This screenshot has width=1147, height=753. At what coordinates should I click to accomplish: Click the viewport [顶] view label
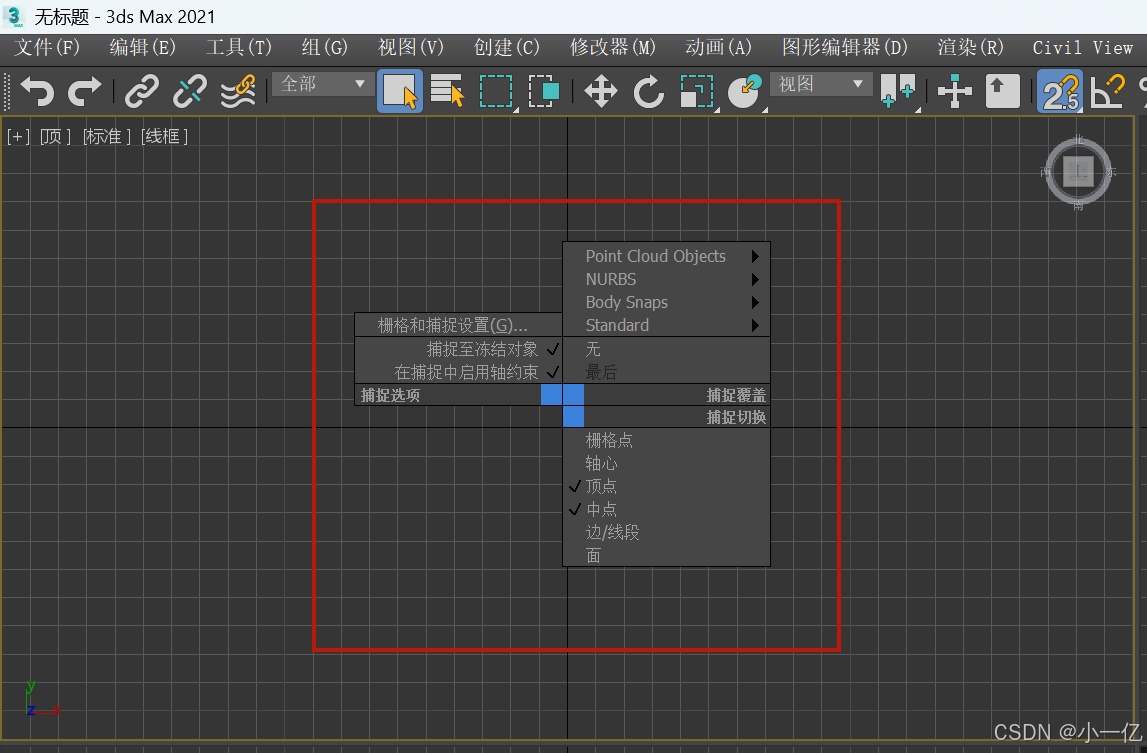tap(55, 136)
